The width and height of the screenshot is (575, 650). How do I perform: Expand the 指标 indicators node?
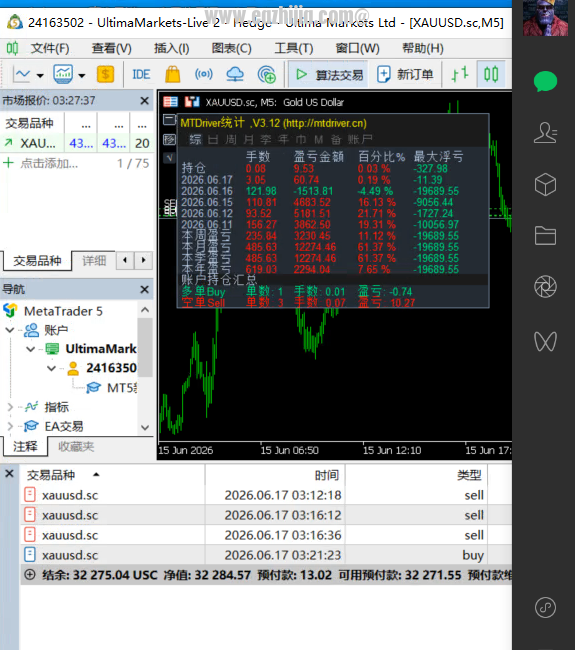[x=10, y=407]
